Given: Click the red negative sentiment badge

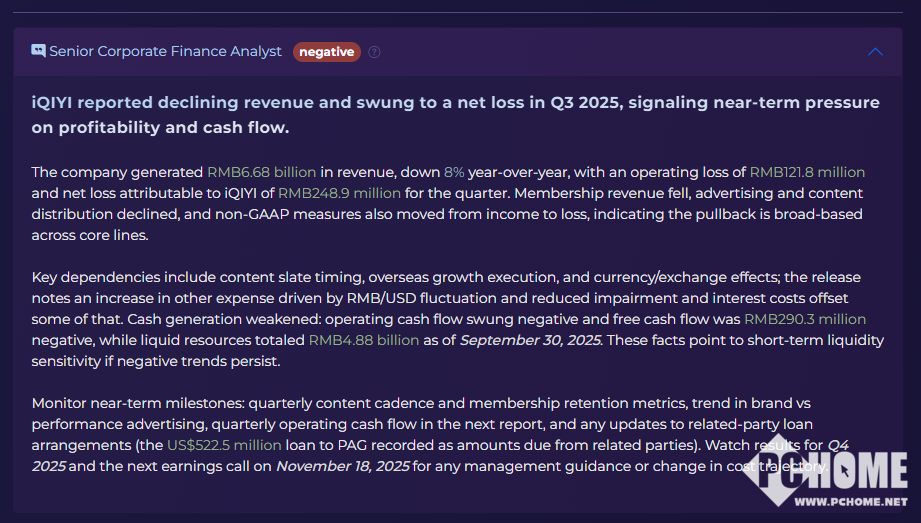Looking at the screenshot, I should pyautogui.click(x=326, y=52).
